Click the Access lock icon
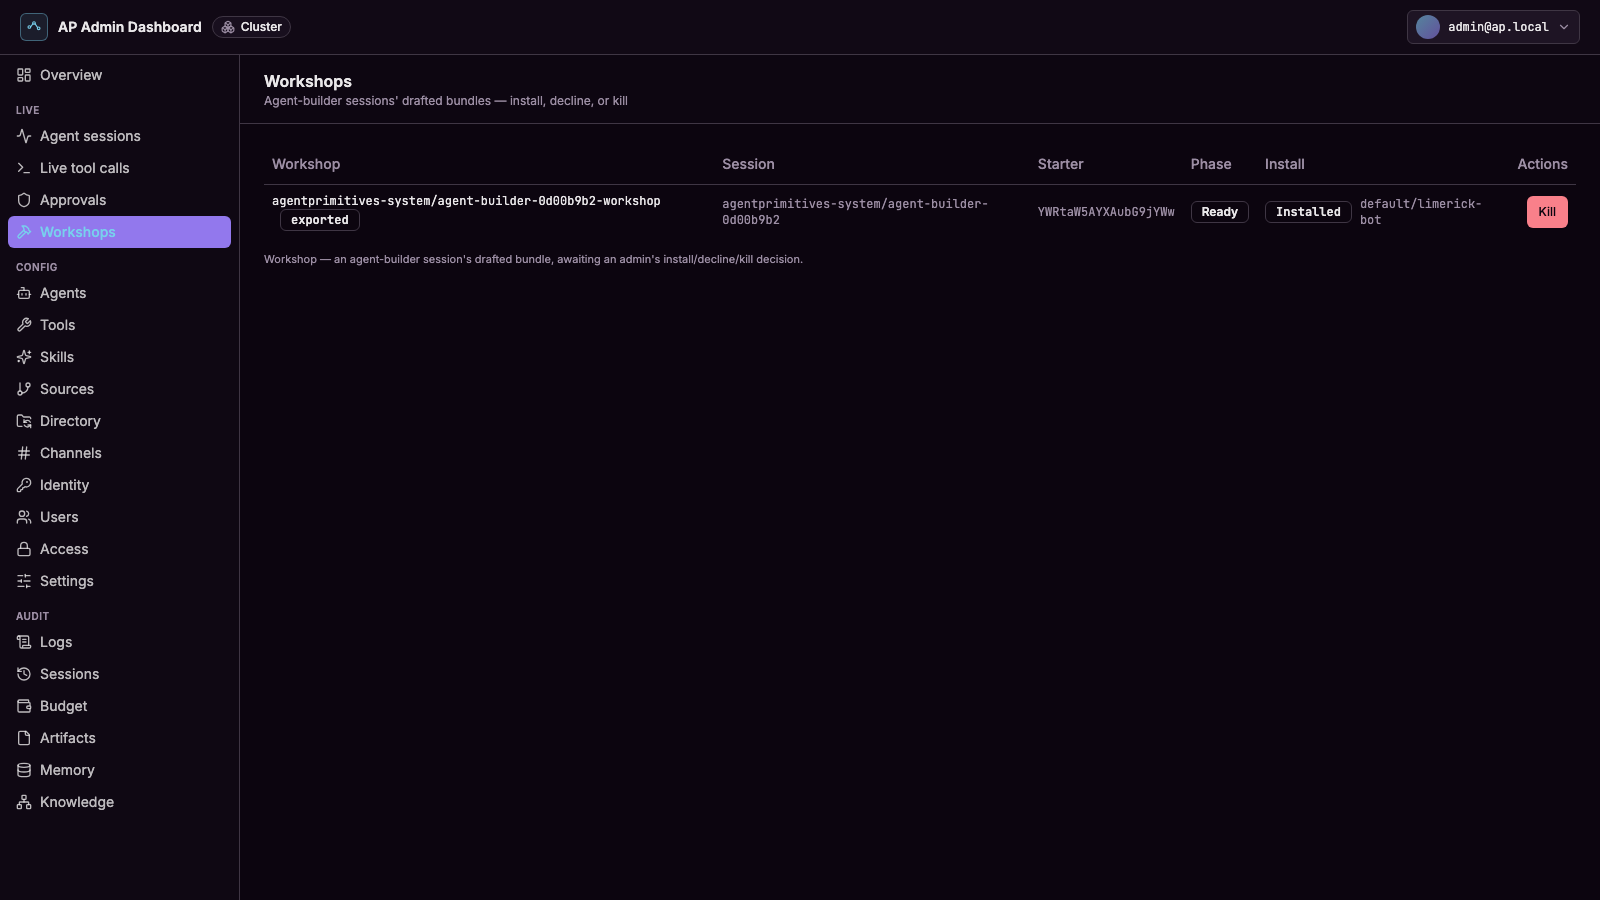The width and height of the screenshot is (1600, 900). click(x=24, y=549)
